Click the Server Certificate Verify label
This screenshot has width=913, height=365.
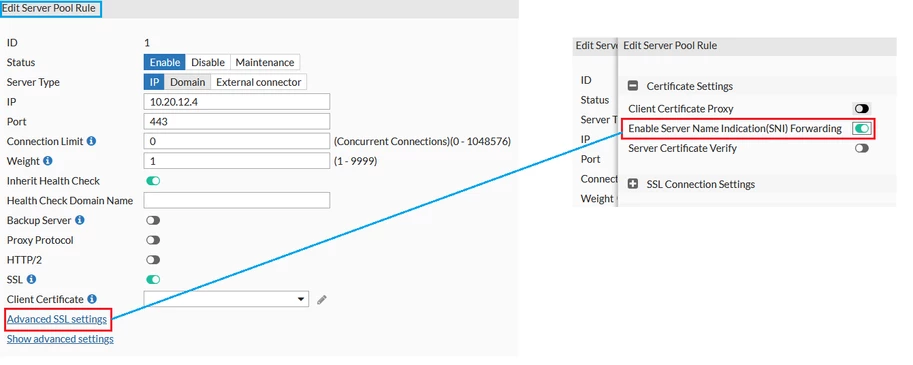[682, 148]
